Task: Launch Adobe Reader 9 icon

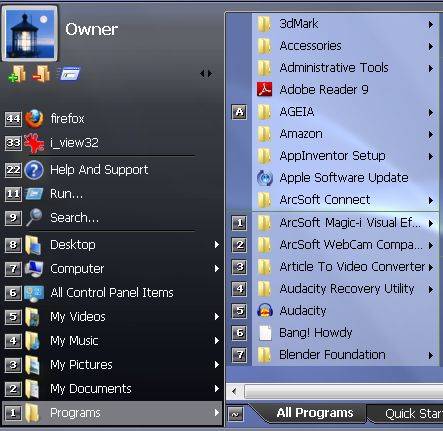Action: click(x=265, y=89)
